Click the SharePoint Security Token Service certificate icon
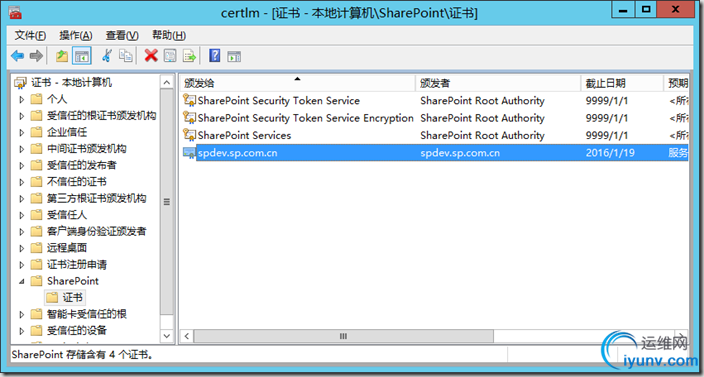The height and width of the screenshot is (377, 704). click(x=189, y=100)
